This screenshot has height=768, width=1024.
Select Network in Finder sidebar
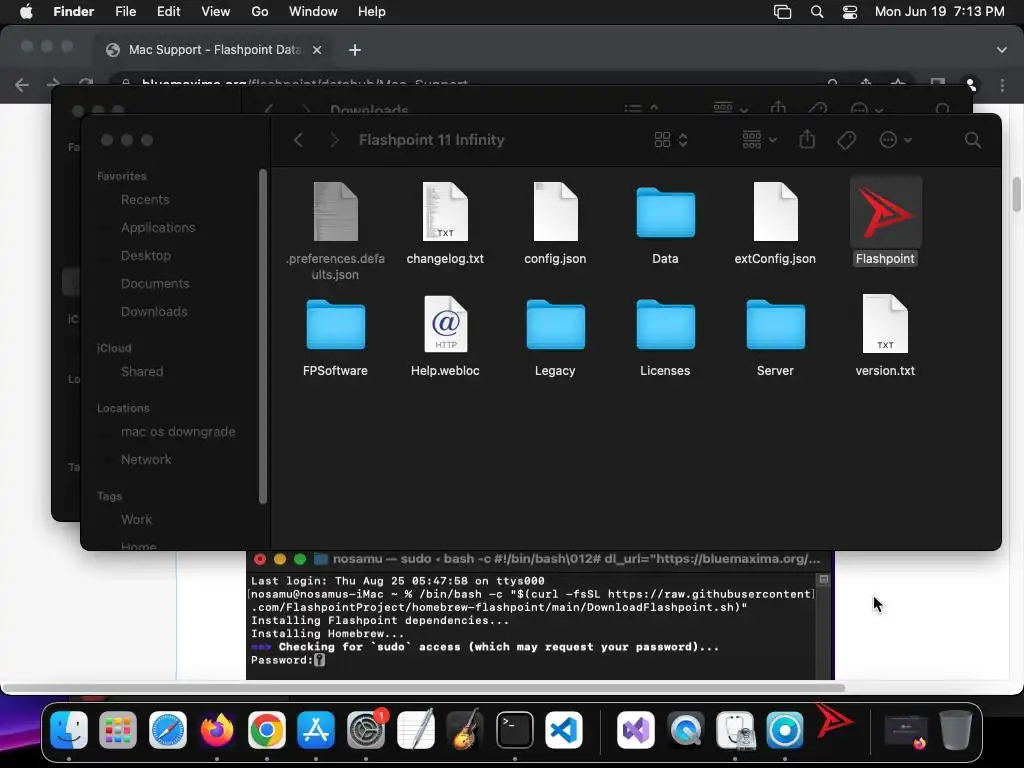coord(146,460)
